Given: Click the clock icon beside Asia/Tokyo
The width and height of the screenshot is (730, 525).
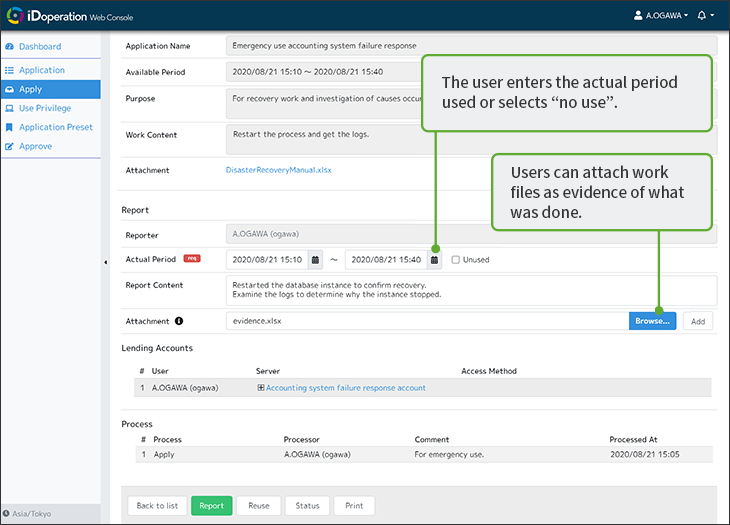Looking at the screenshot, I should pyautogui.click(x=6, y=514).
